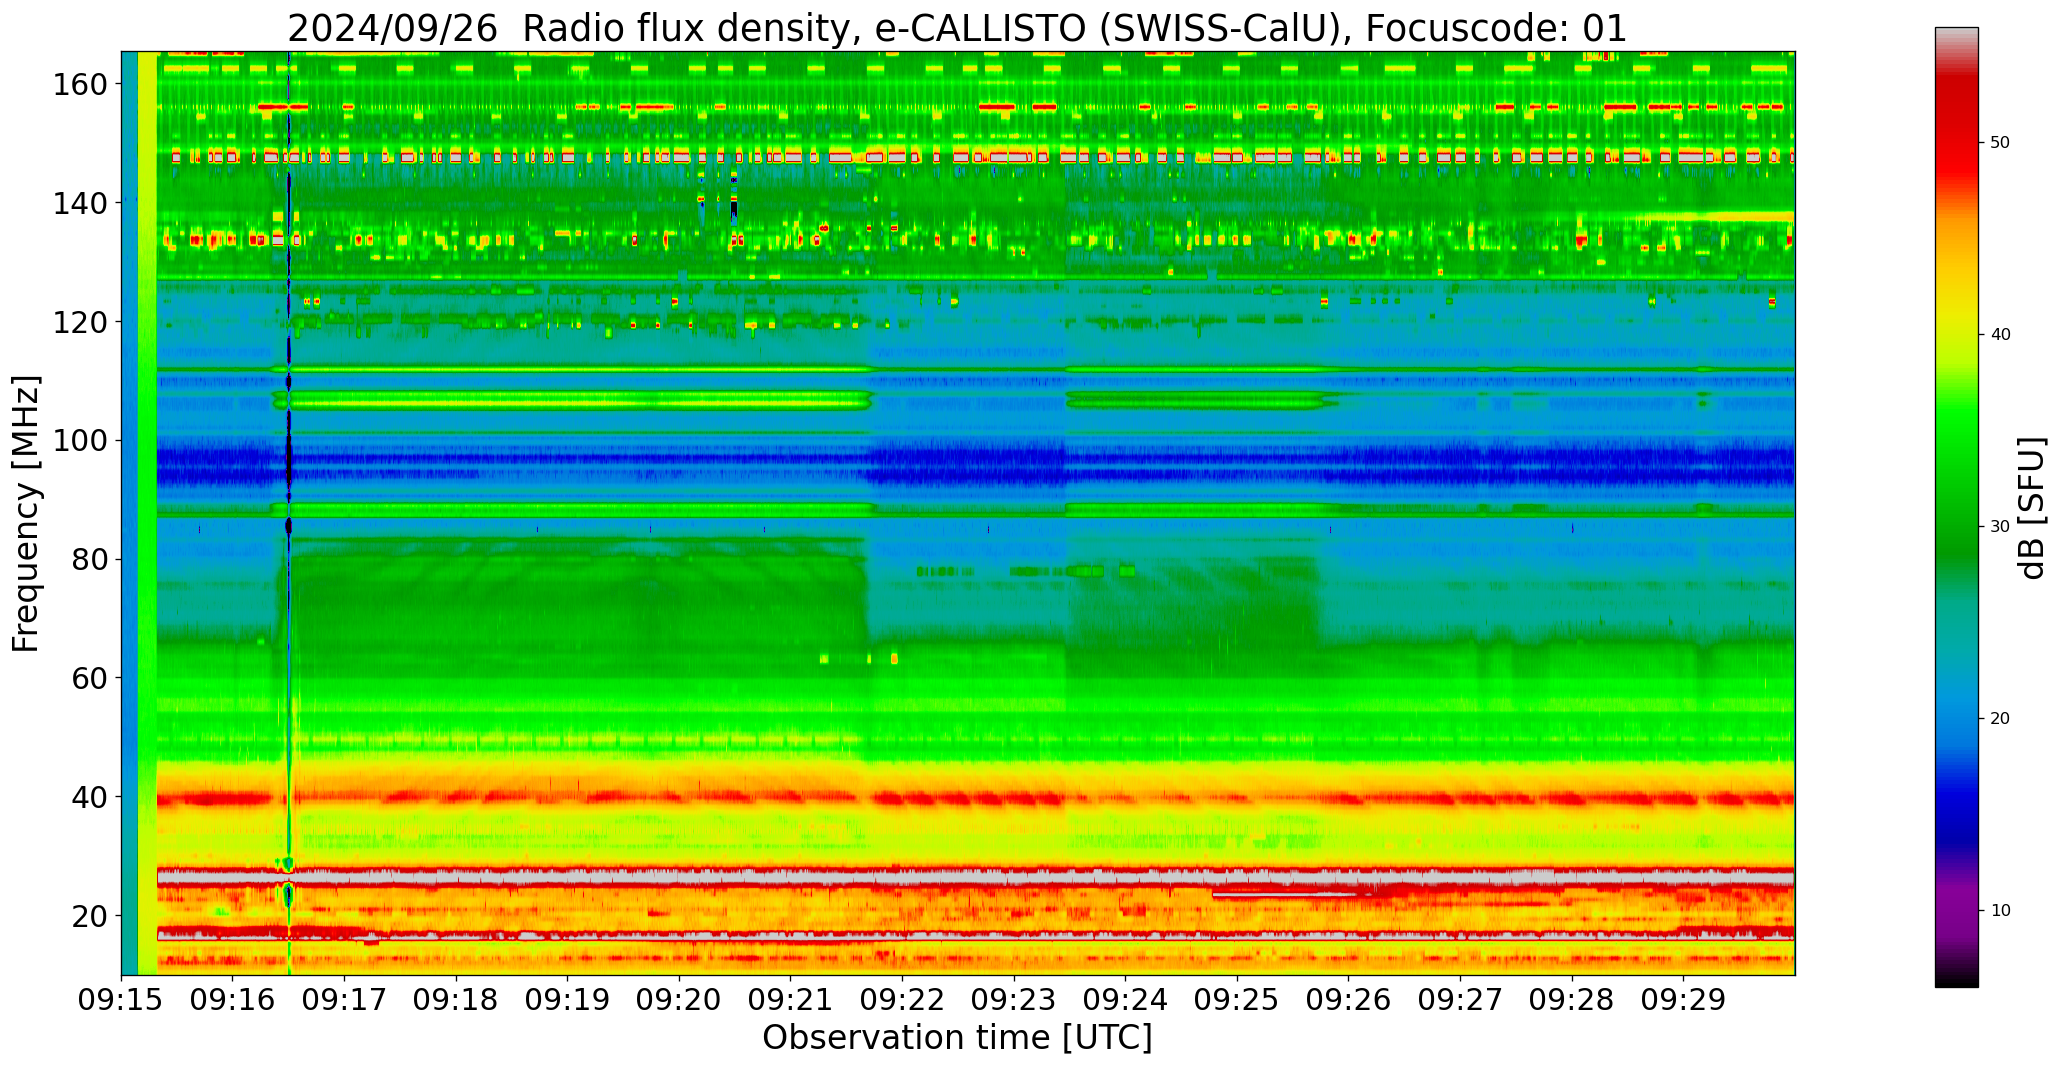
Task: Click the 60 frequency tick label
Action: coord(90,678)
